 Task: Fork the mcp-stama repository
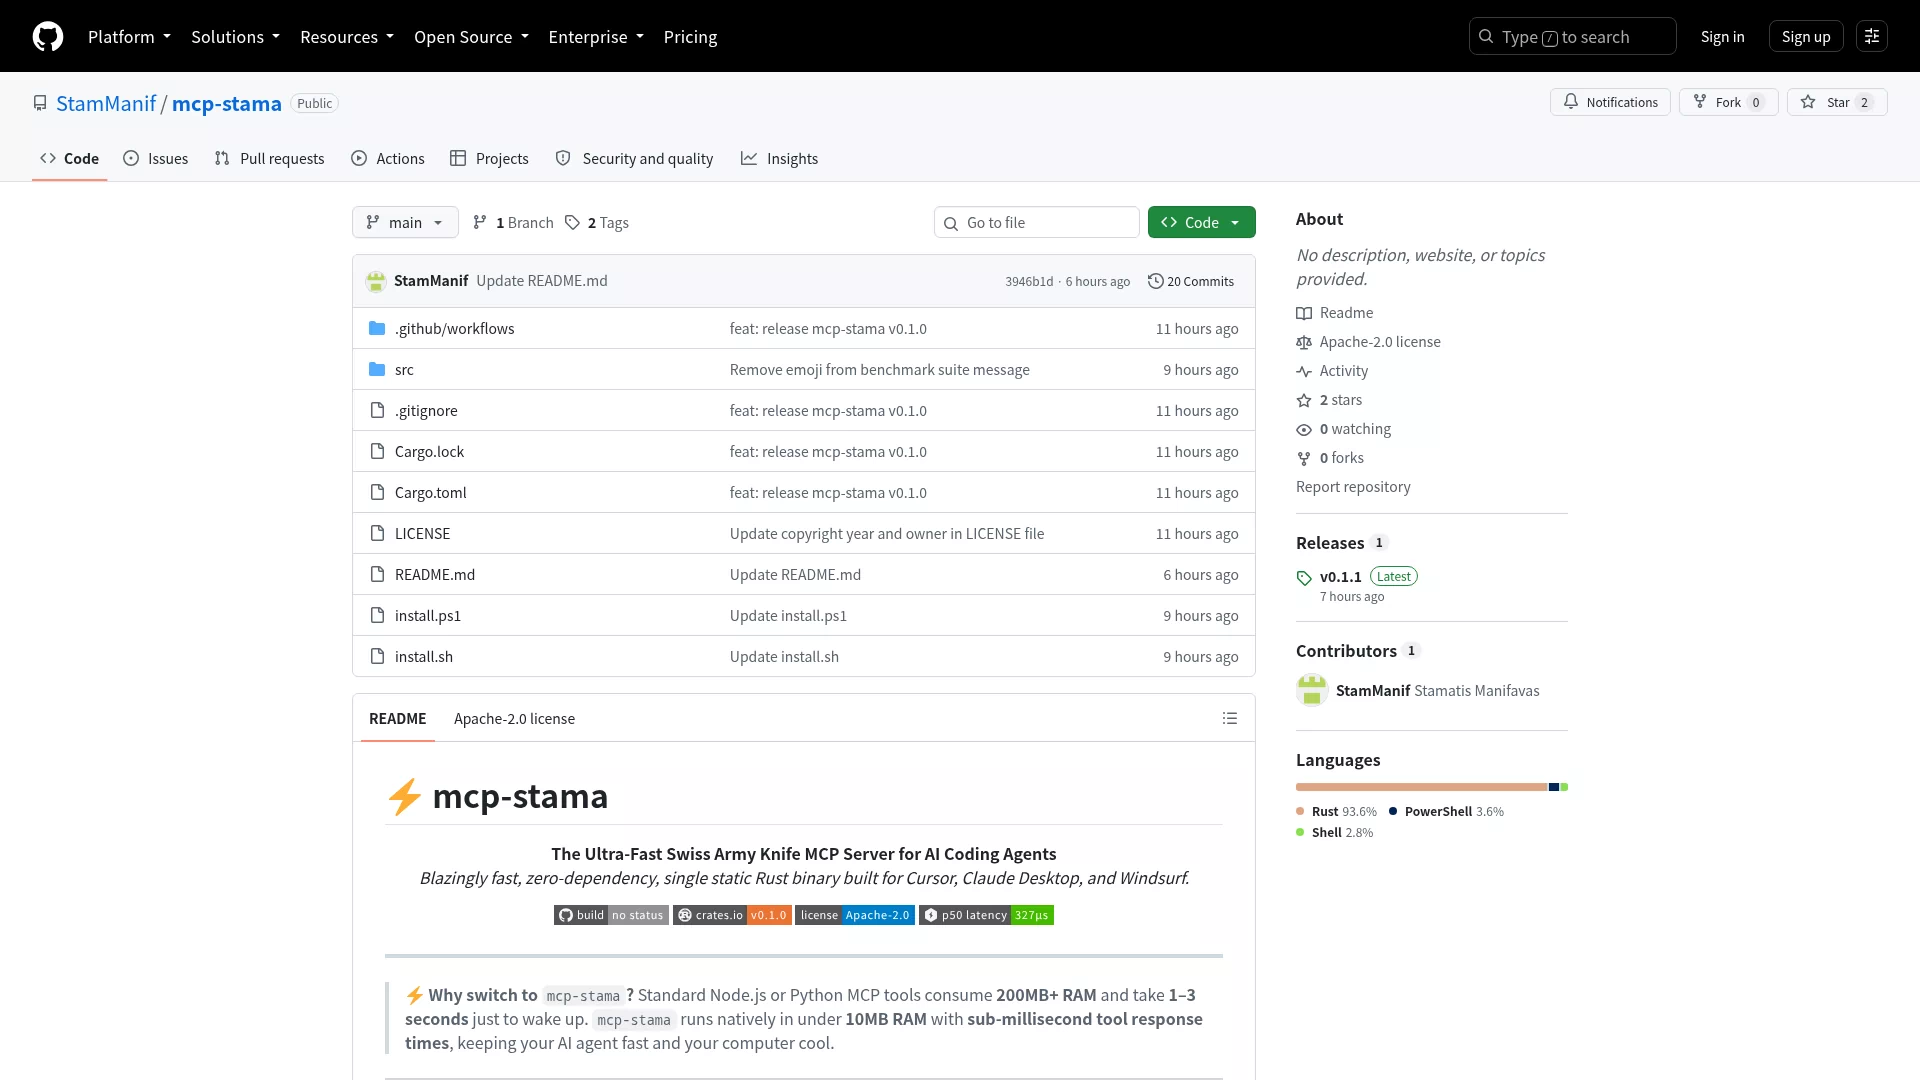tap(1728, 102)
